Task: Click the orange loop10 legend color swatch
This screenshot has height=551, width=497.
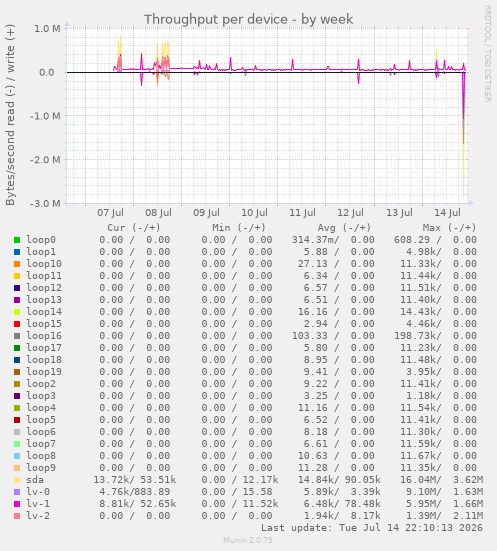Action: coord(17,264)
